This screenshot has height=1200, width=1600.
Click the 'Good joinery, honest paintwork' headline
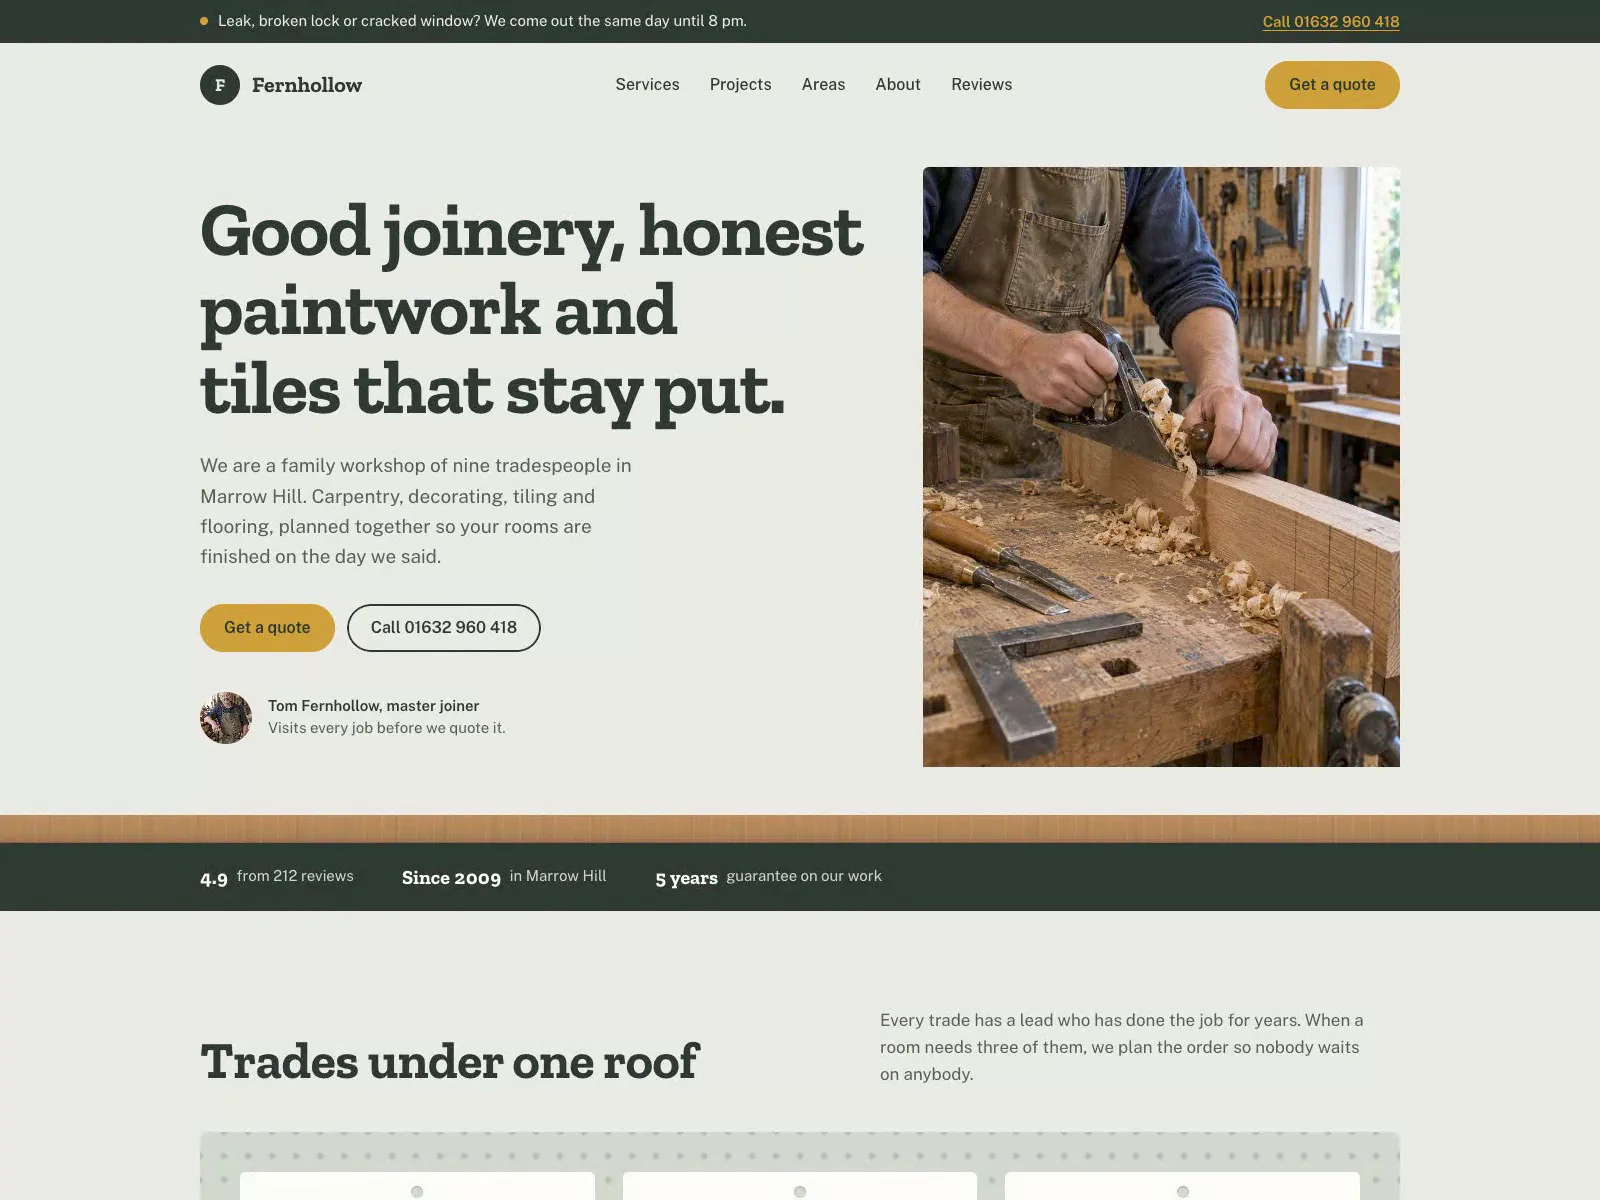point(531,310)
